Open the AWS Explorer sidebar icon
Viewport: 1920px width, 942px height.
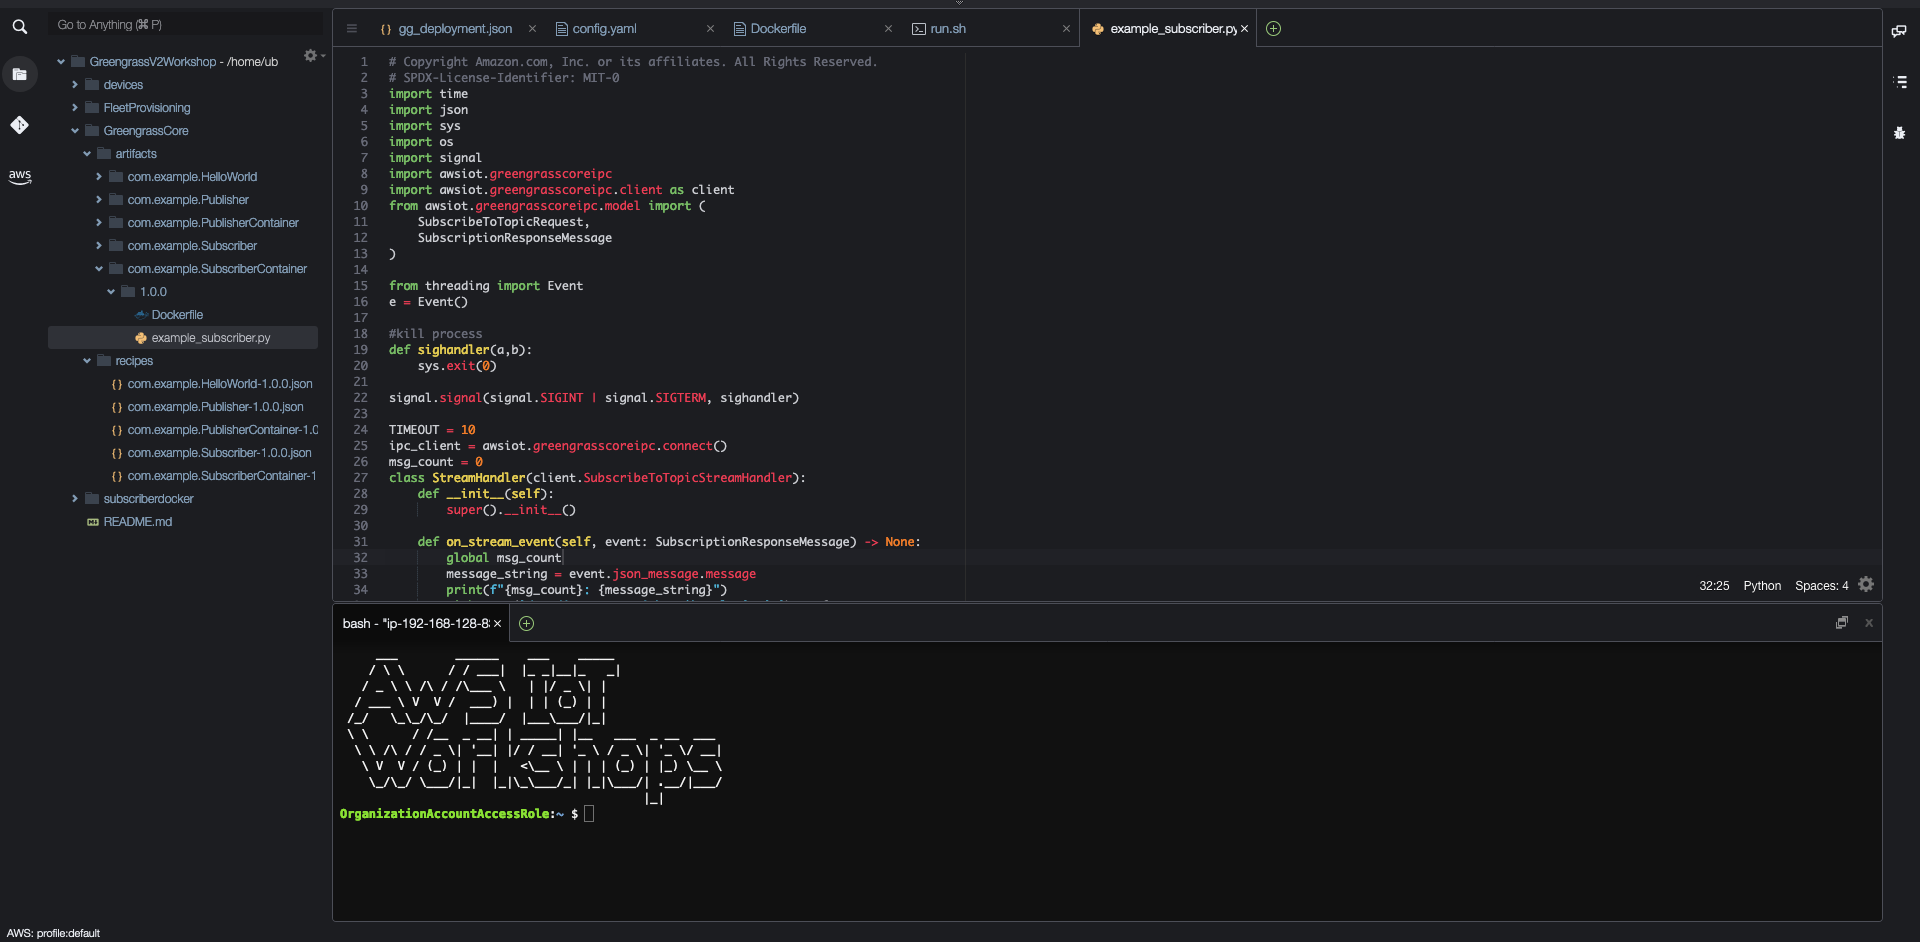click(x=19, y=176)
